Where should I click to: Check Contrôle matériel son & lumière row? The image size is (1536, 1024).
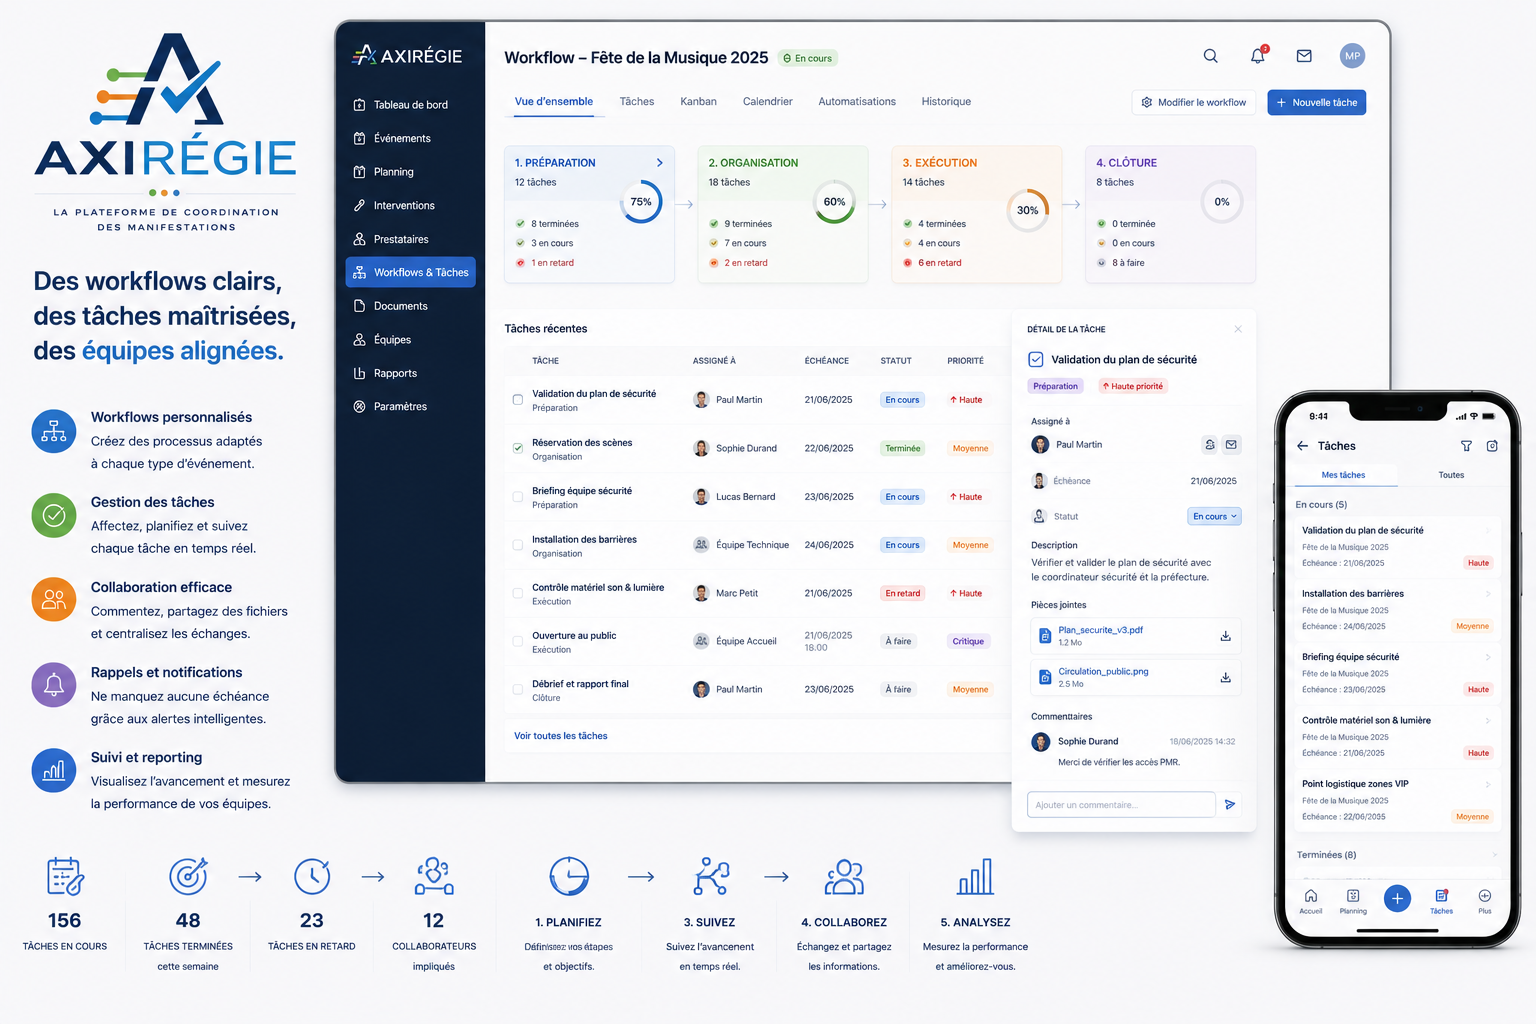tap(518, 593)
